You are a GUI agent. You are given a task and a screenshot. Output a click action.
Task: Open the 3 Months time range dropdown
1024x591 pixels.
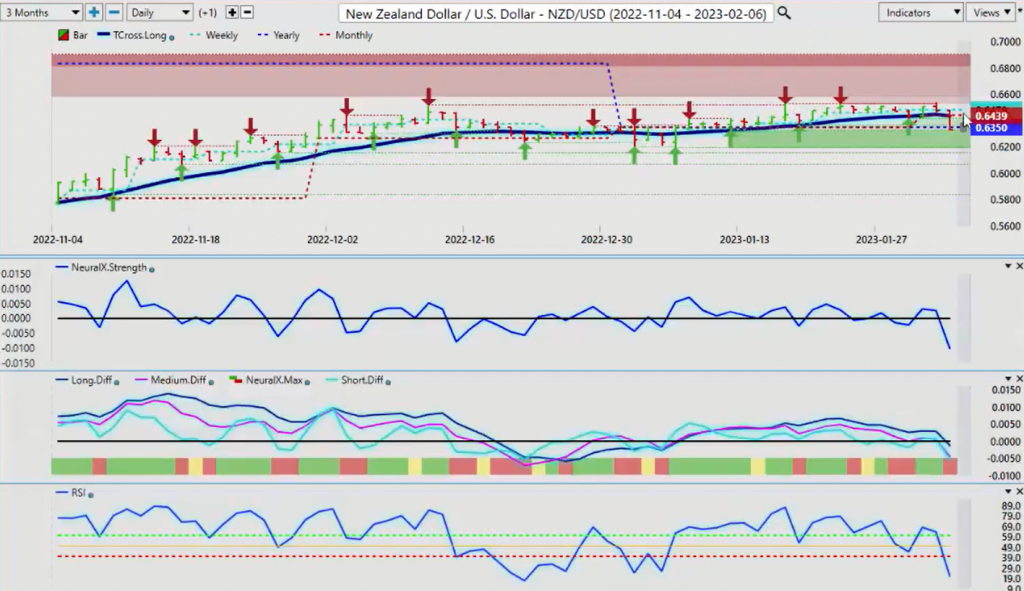(40, 12)
